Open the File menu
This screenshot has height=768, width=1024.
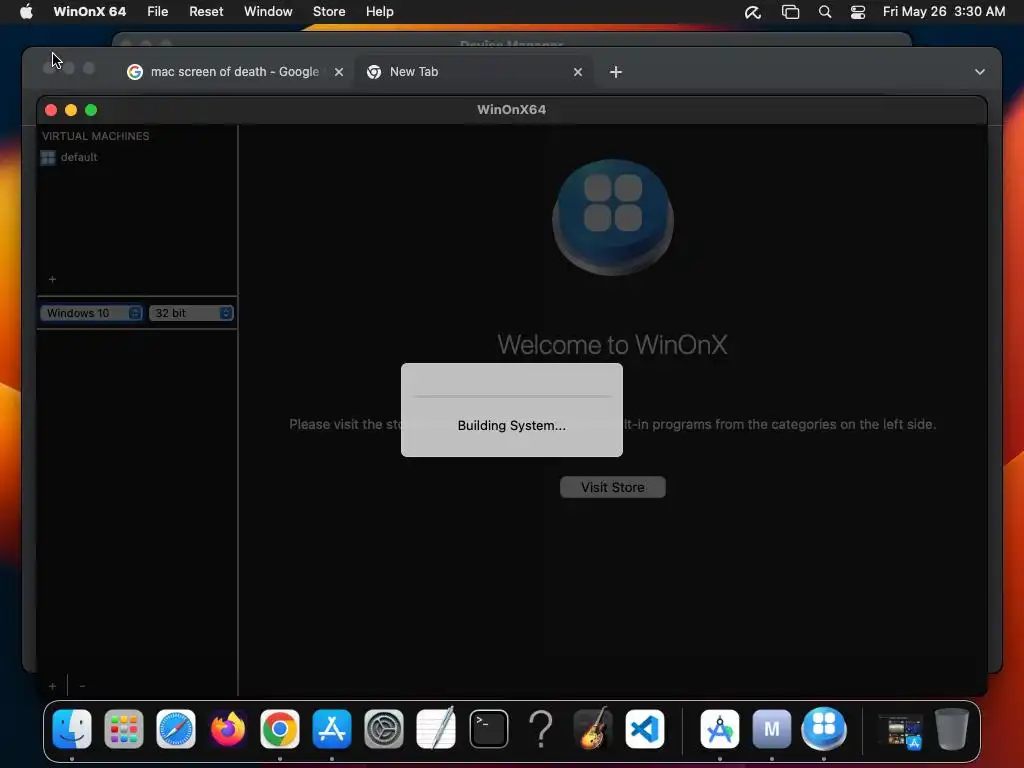click(157, 12)
